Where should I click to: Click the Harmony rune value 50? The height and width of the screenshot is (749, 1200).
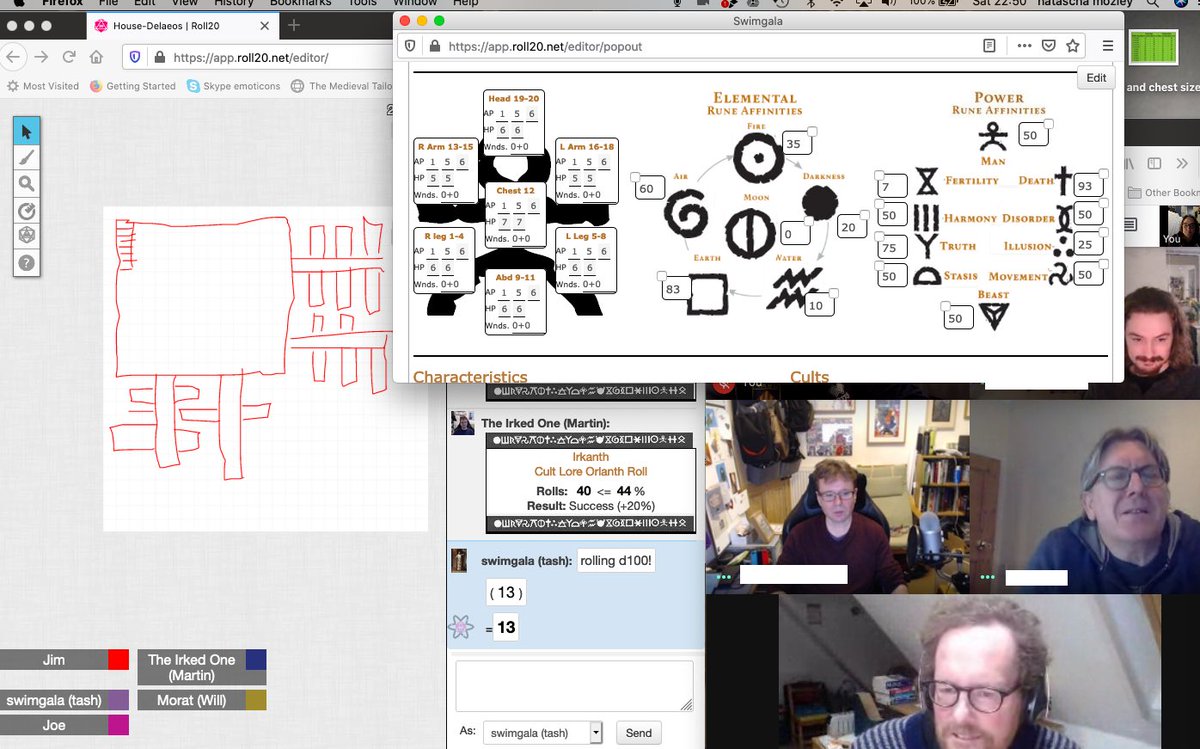[890, 216]
